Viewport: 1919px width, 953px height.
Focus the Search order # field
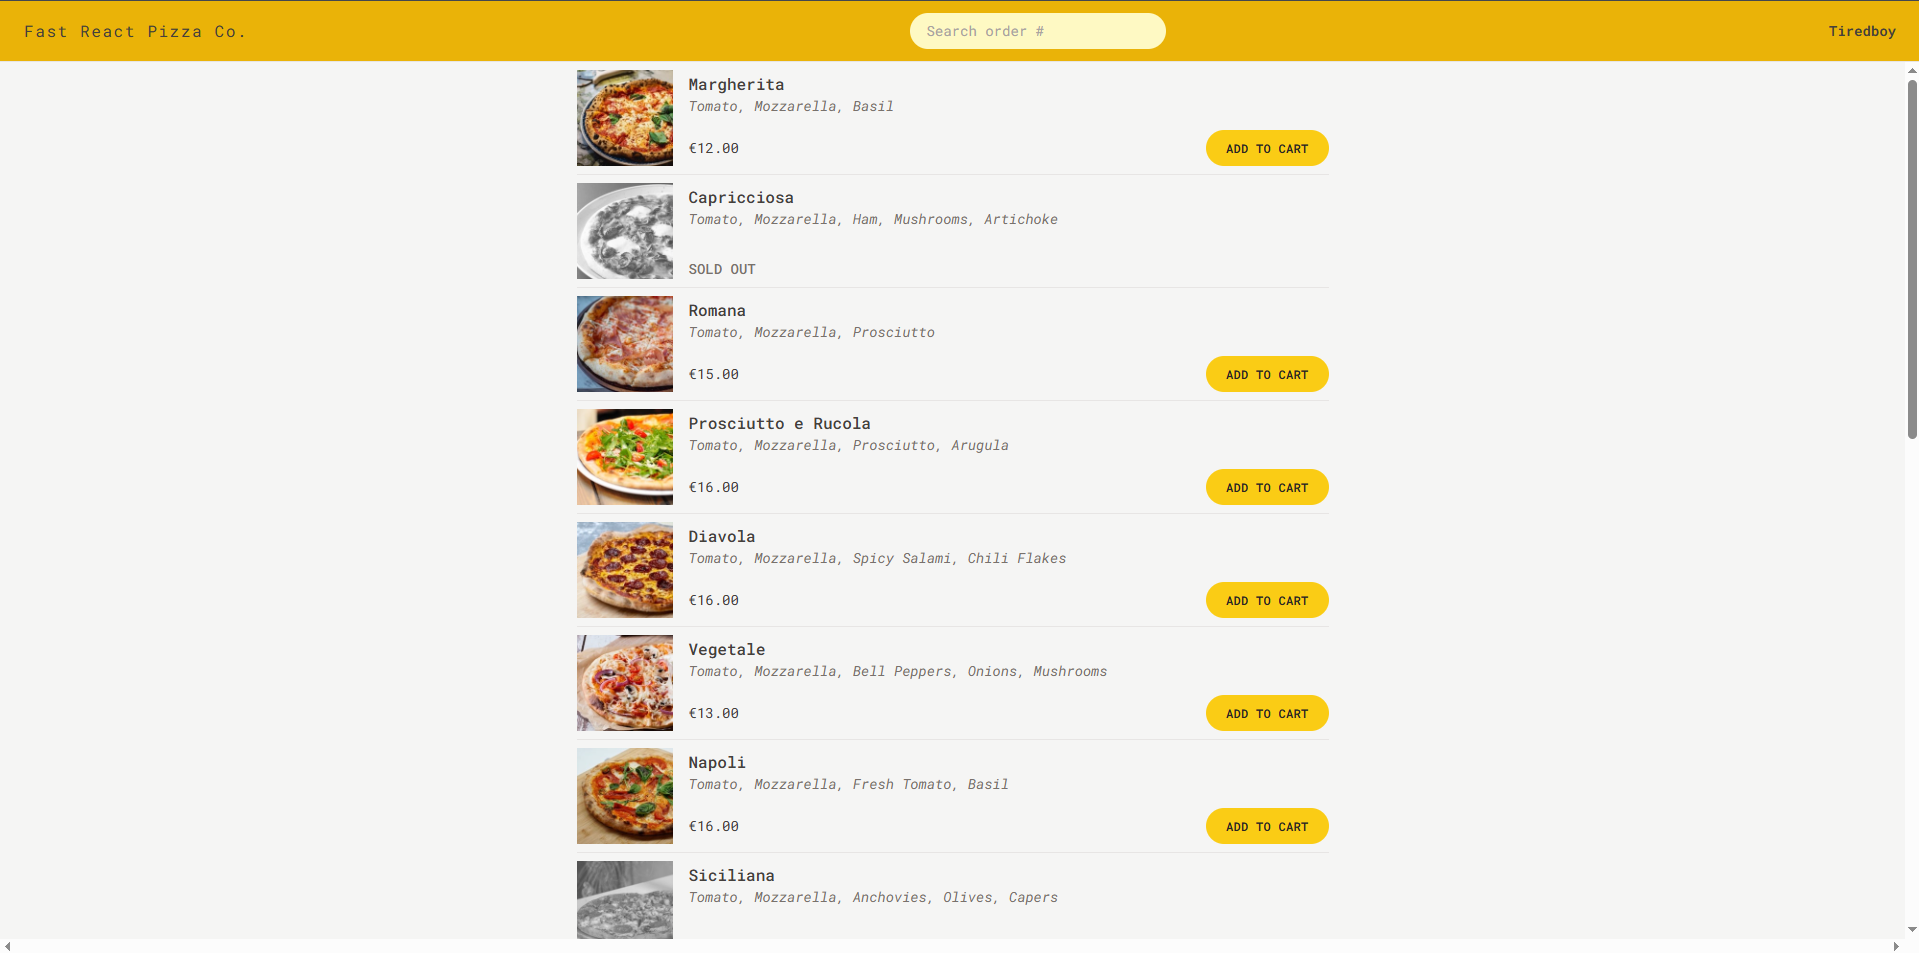(1037, 31)
